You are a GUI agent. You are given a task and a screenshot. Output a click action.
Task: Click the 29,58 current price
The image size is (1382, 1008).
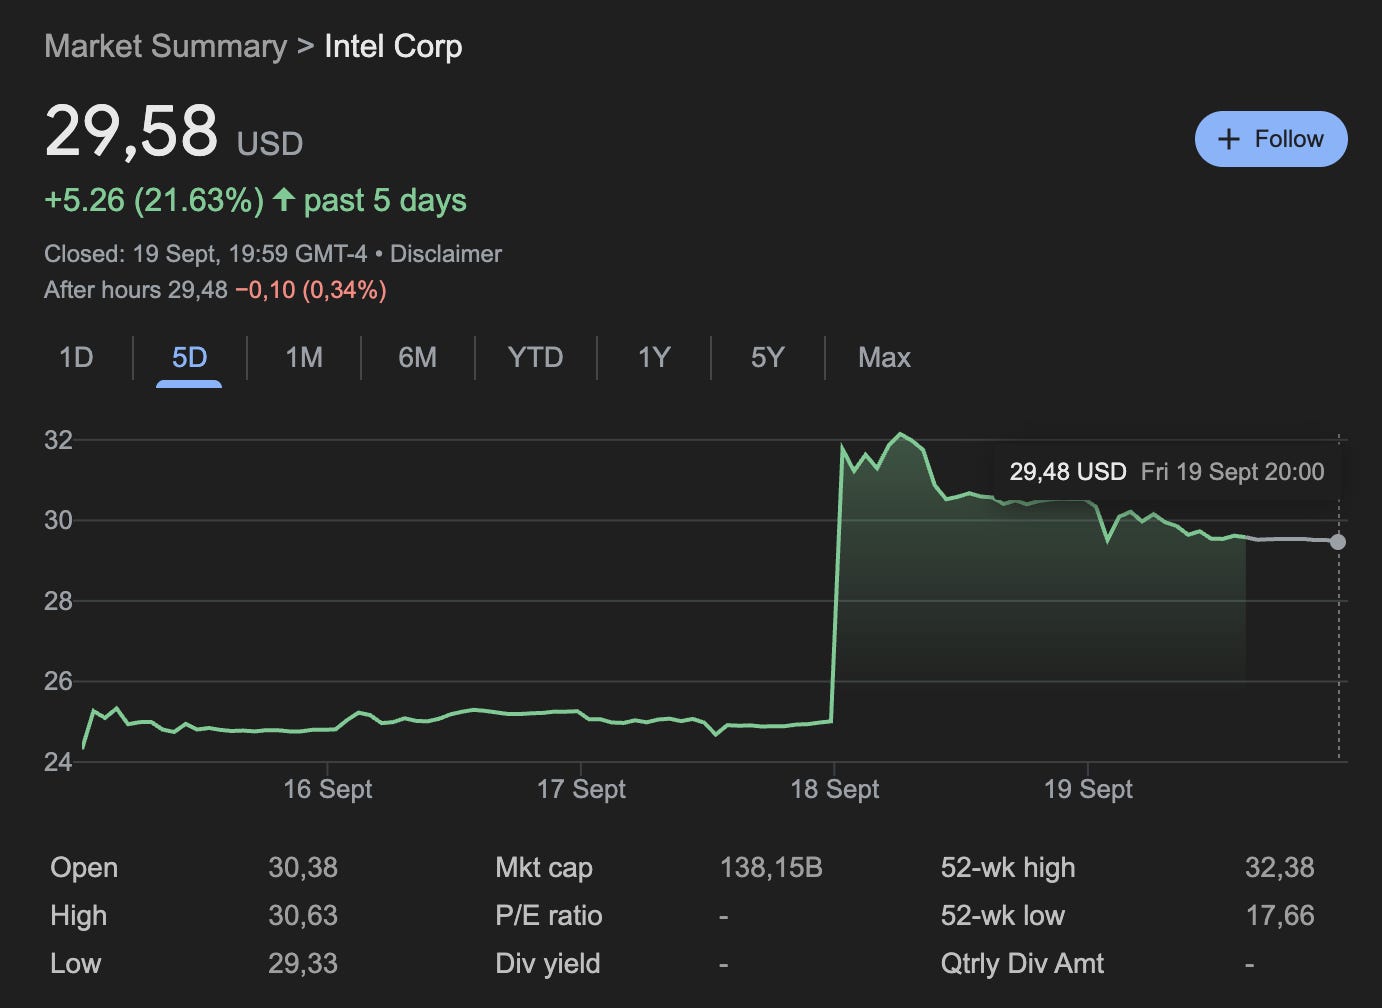(131, 131)
